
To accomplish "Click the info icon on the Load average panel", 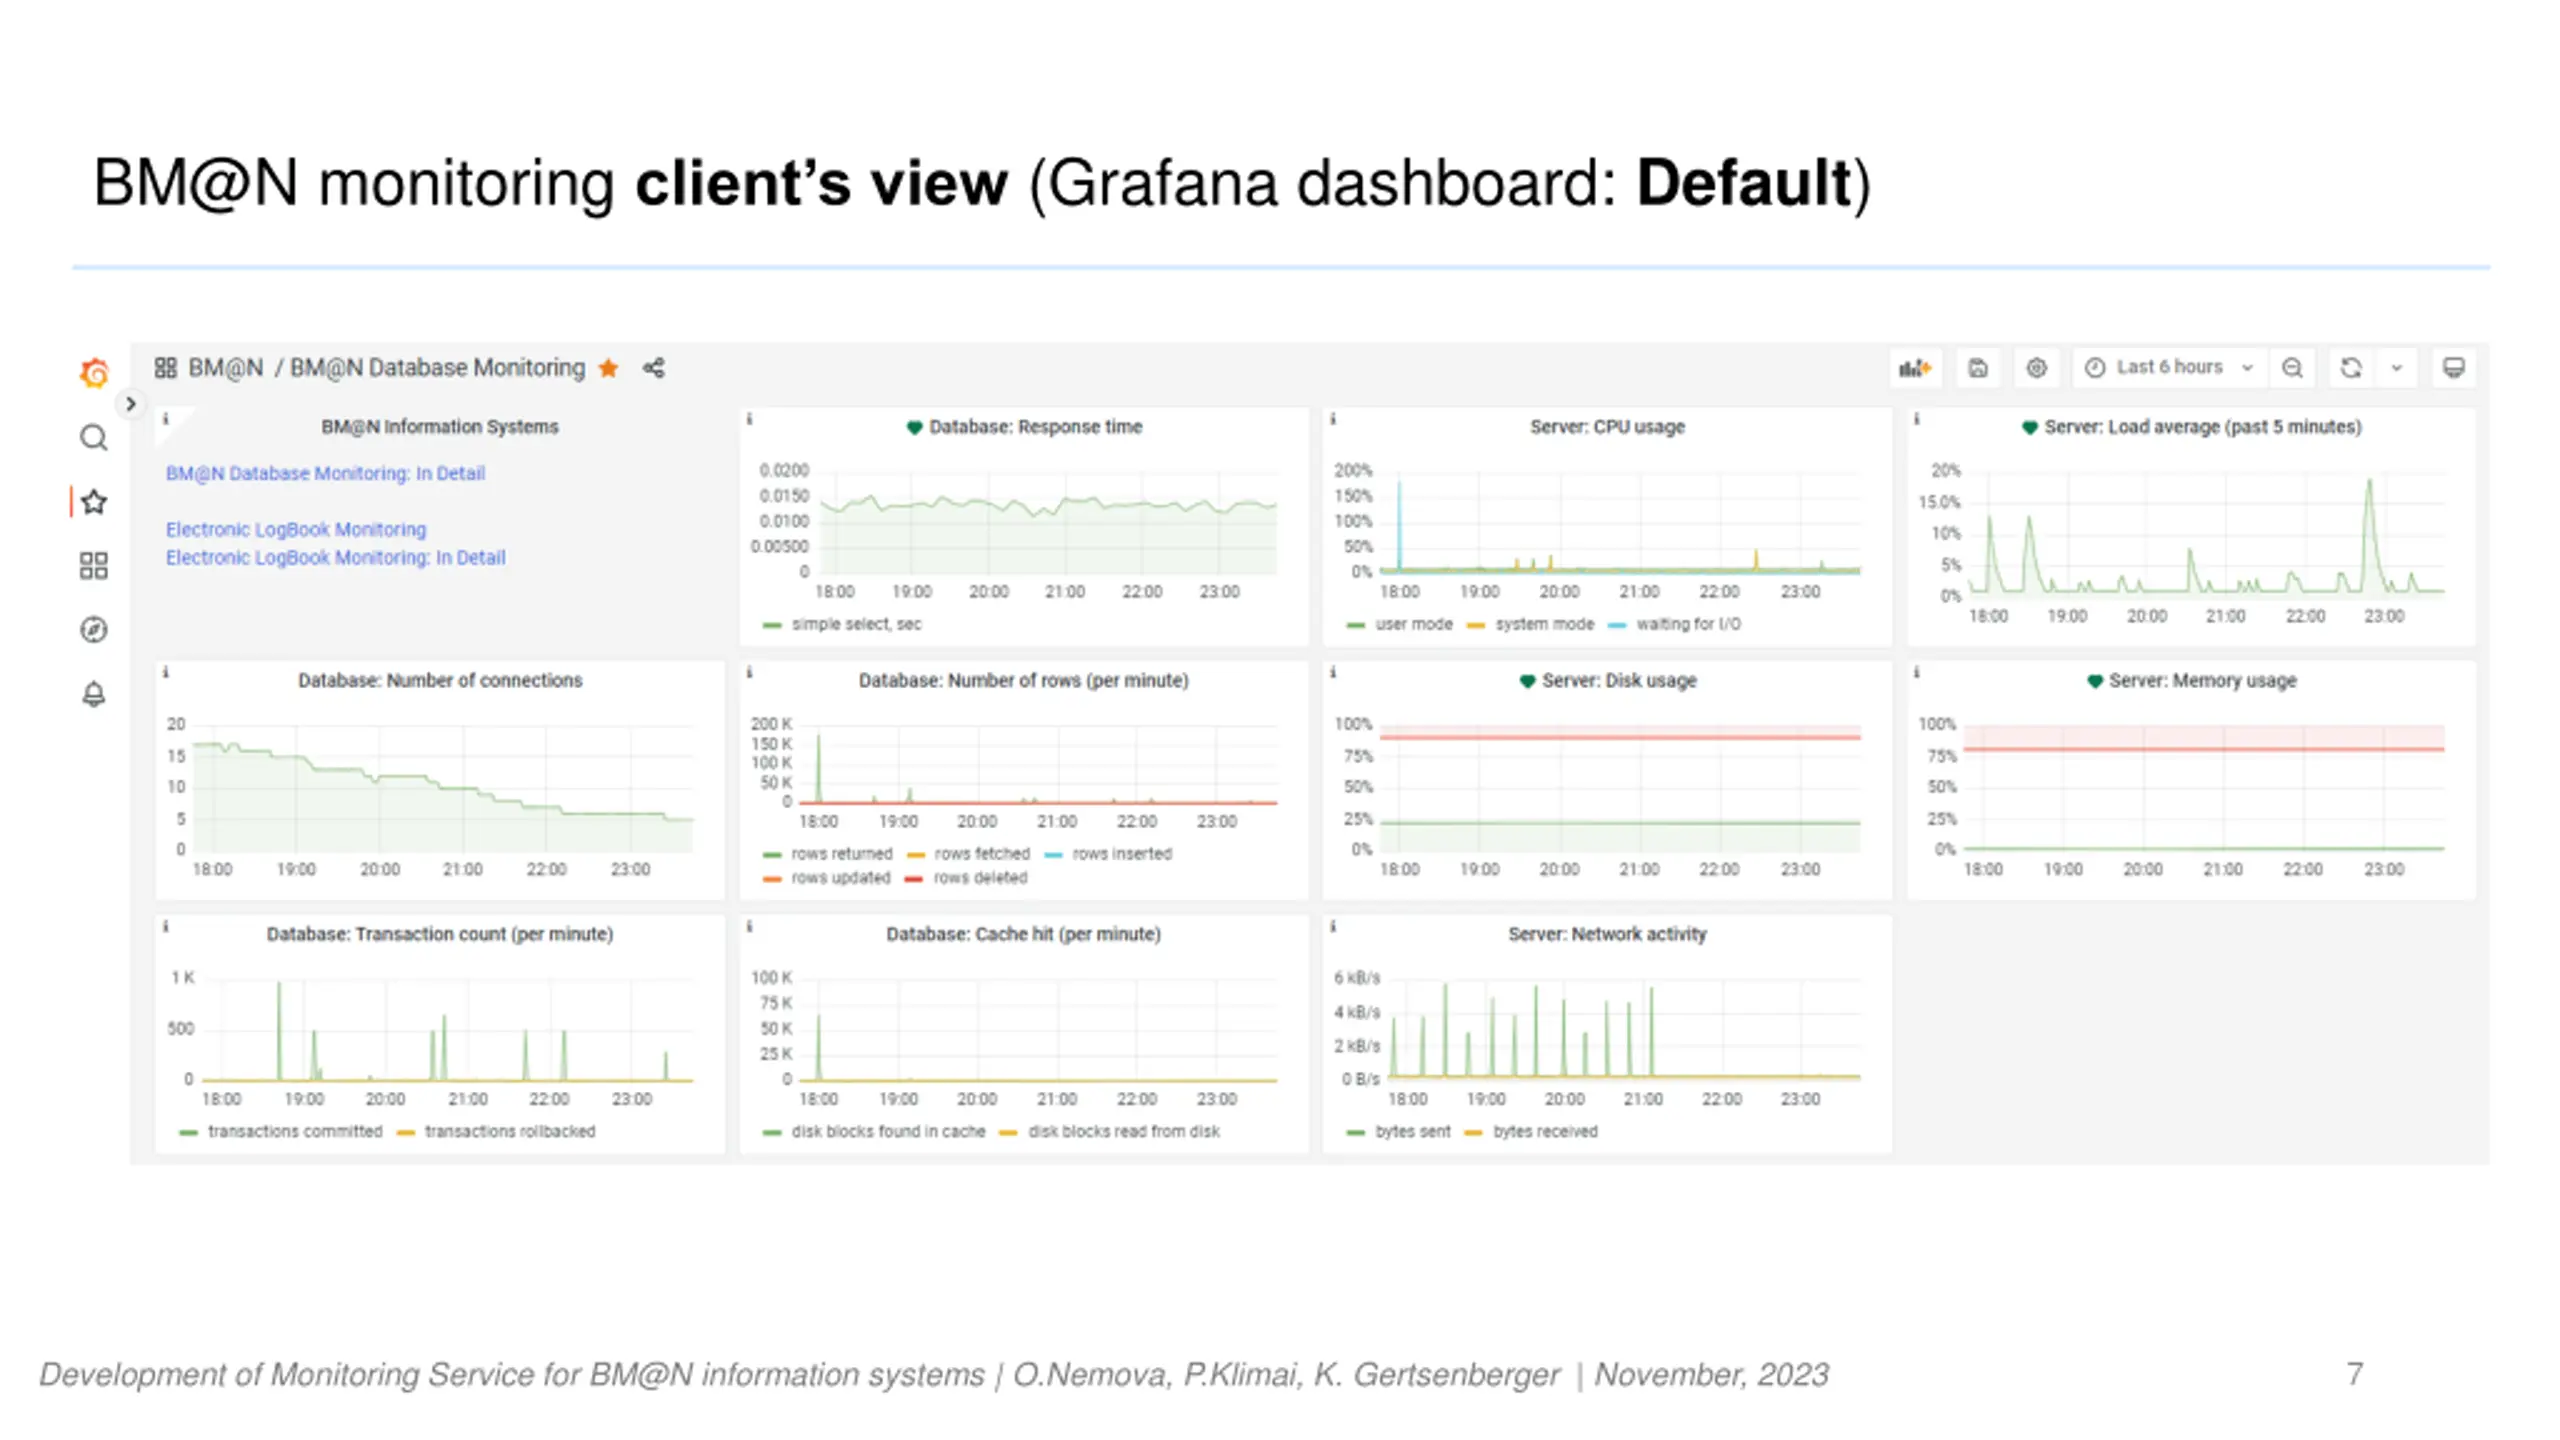I will tap(1917, 419).
